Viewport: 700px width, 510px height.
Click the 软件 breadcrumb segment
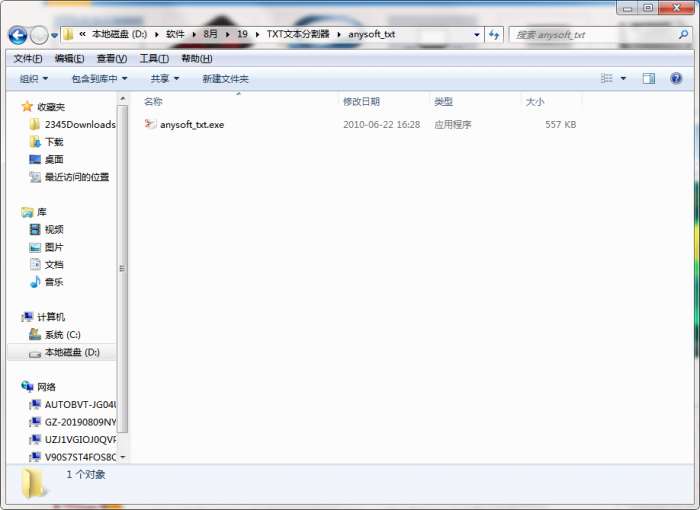[x=175, y=34]
